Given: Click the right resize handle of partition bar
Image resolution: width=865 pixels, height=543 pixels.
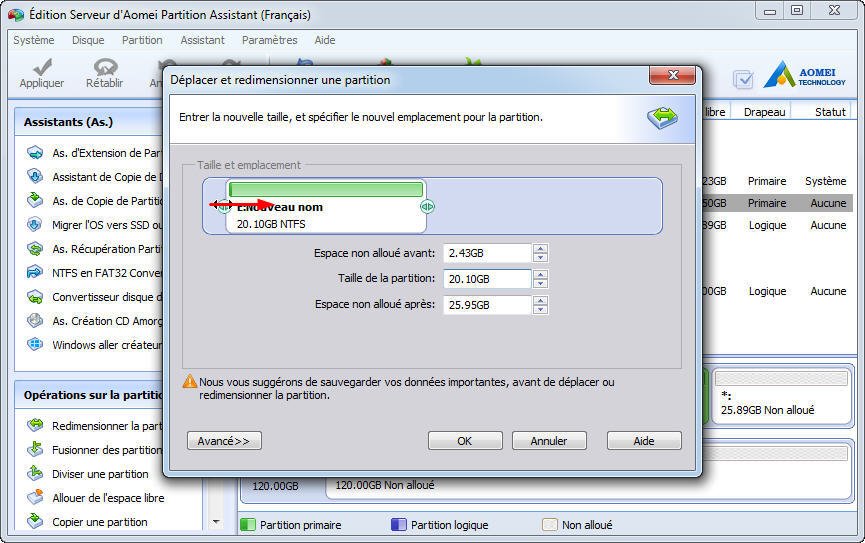Looking at the screenshot, I should pos(428,206).
